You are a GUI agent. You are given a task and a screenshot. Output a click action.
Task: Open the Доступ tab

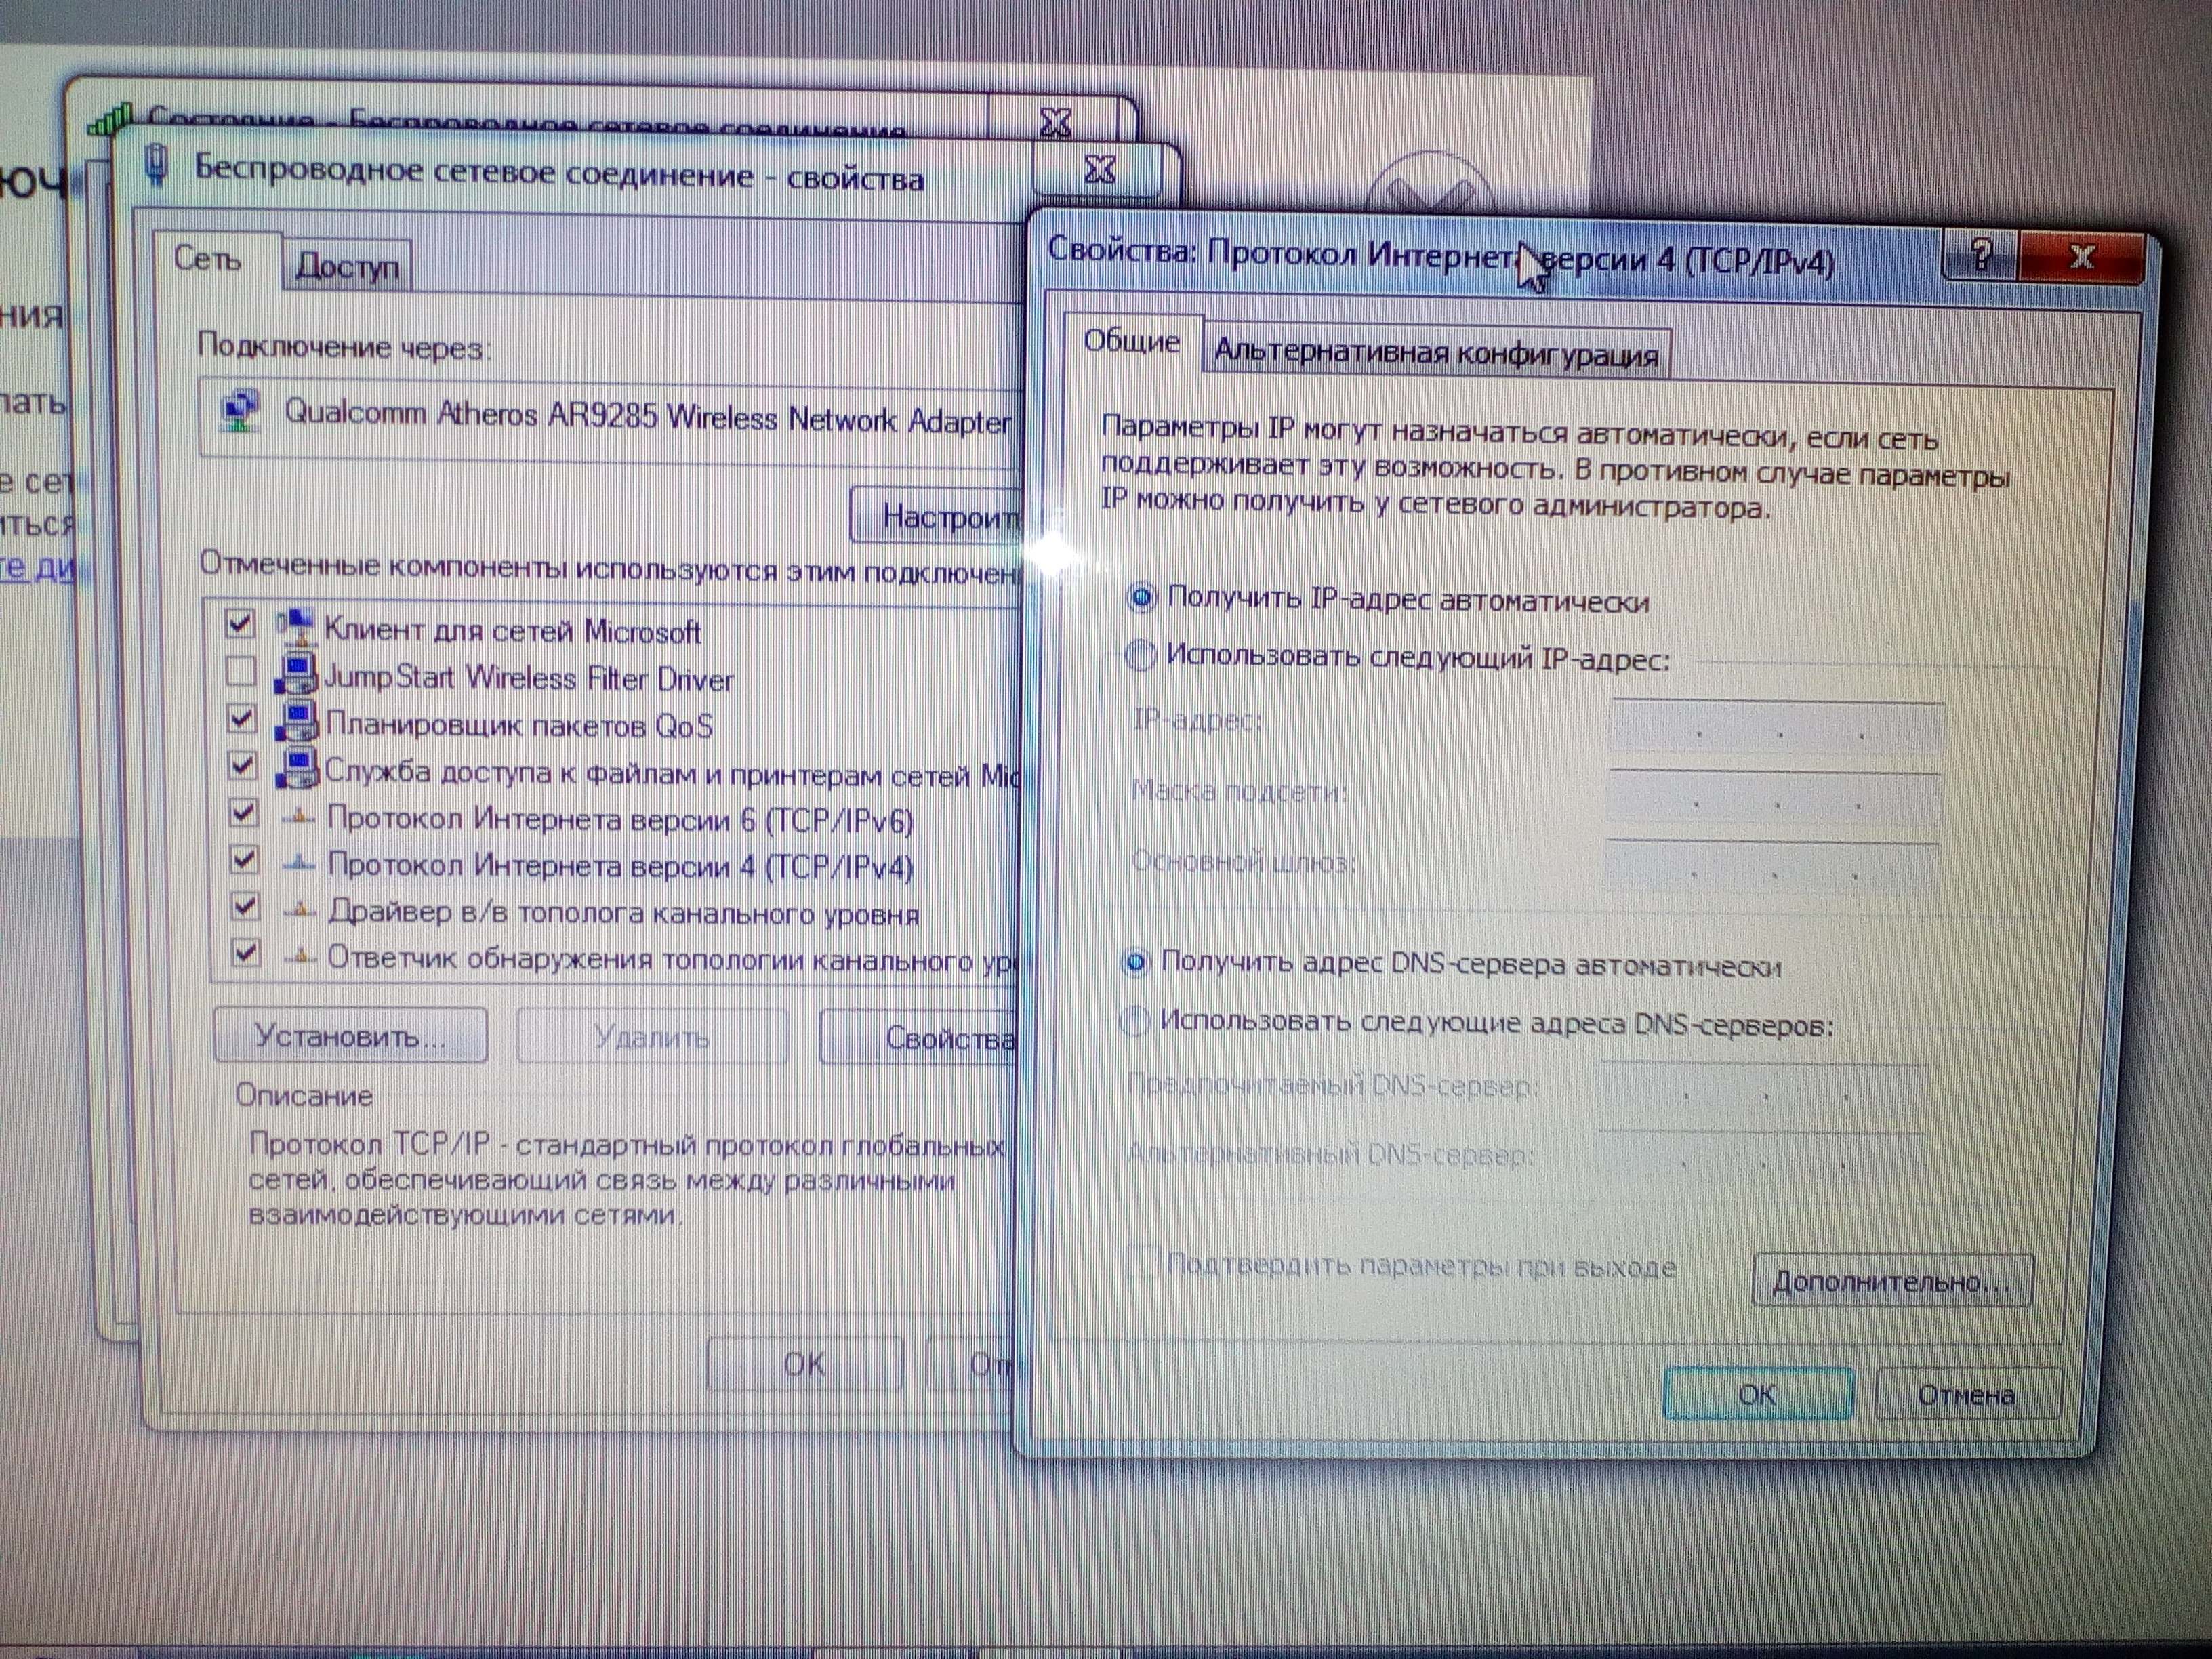(x=347, y=266)
